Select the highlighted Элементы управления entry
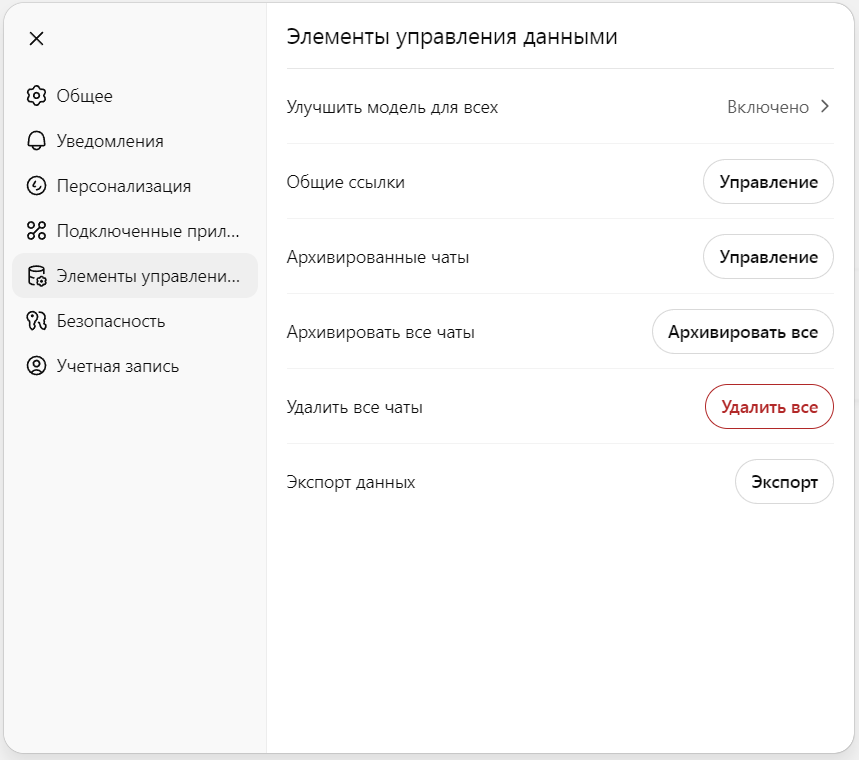 135,276
